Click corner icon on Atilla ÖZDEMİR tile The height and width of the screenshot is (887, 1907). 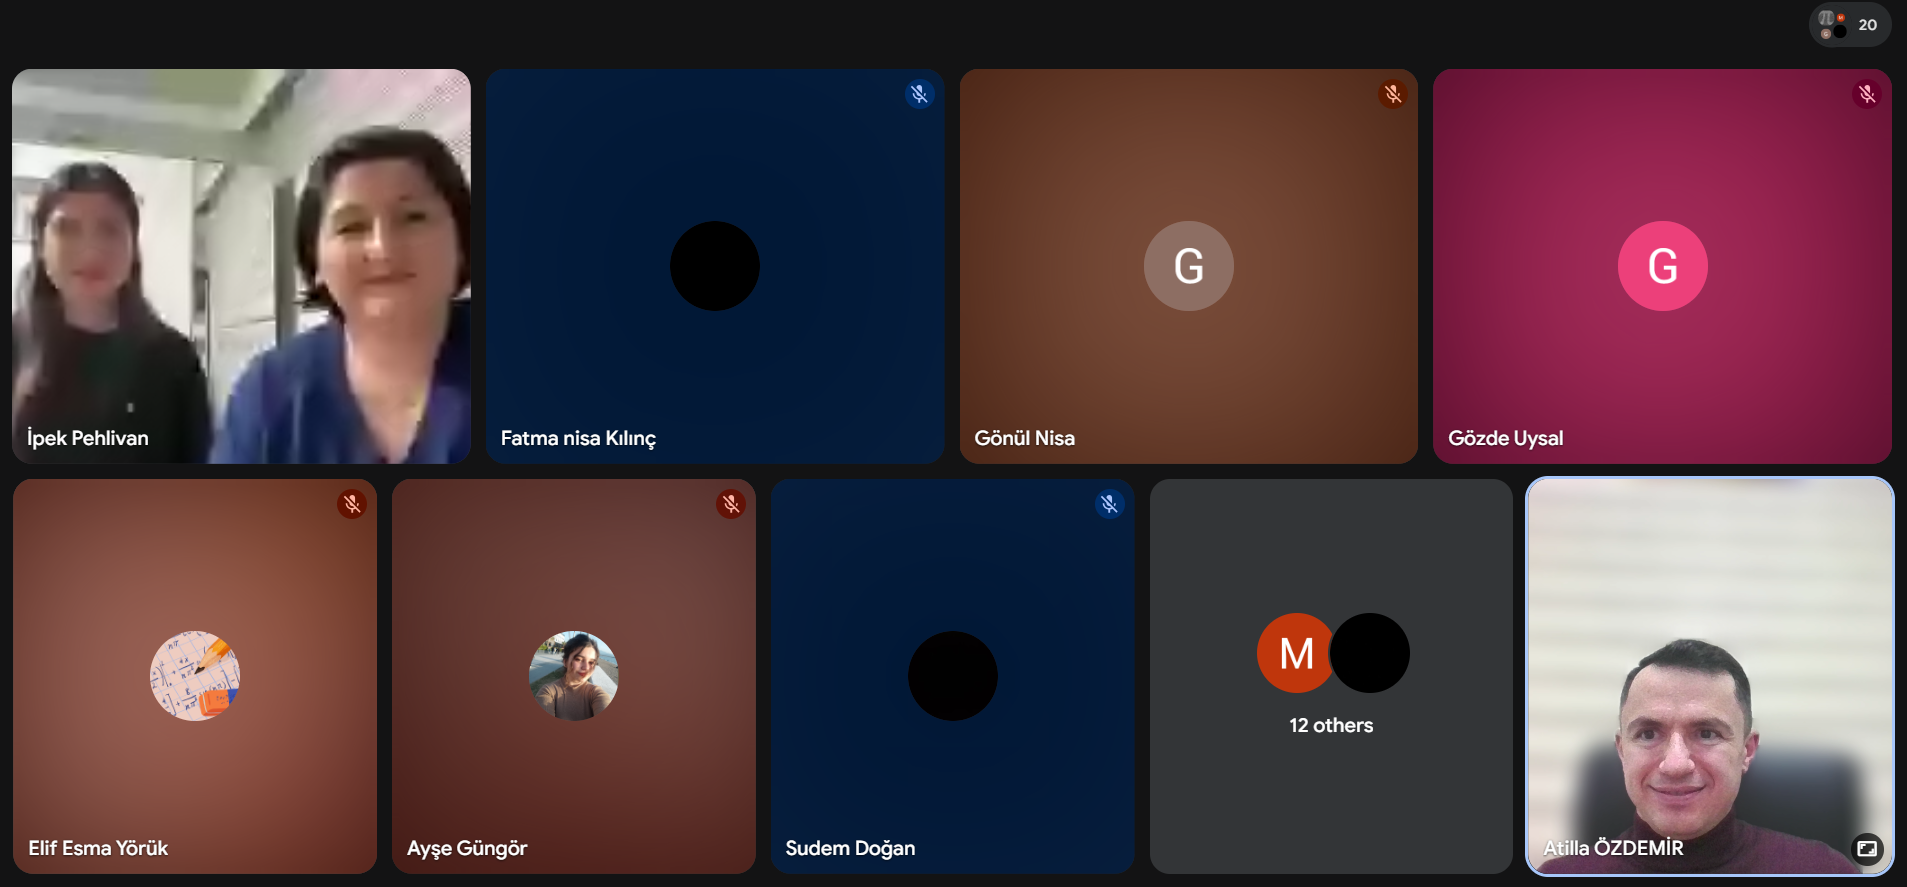pyautogui.click(x=1866, y=848)
